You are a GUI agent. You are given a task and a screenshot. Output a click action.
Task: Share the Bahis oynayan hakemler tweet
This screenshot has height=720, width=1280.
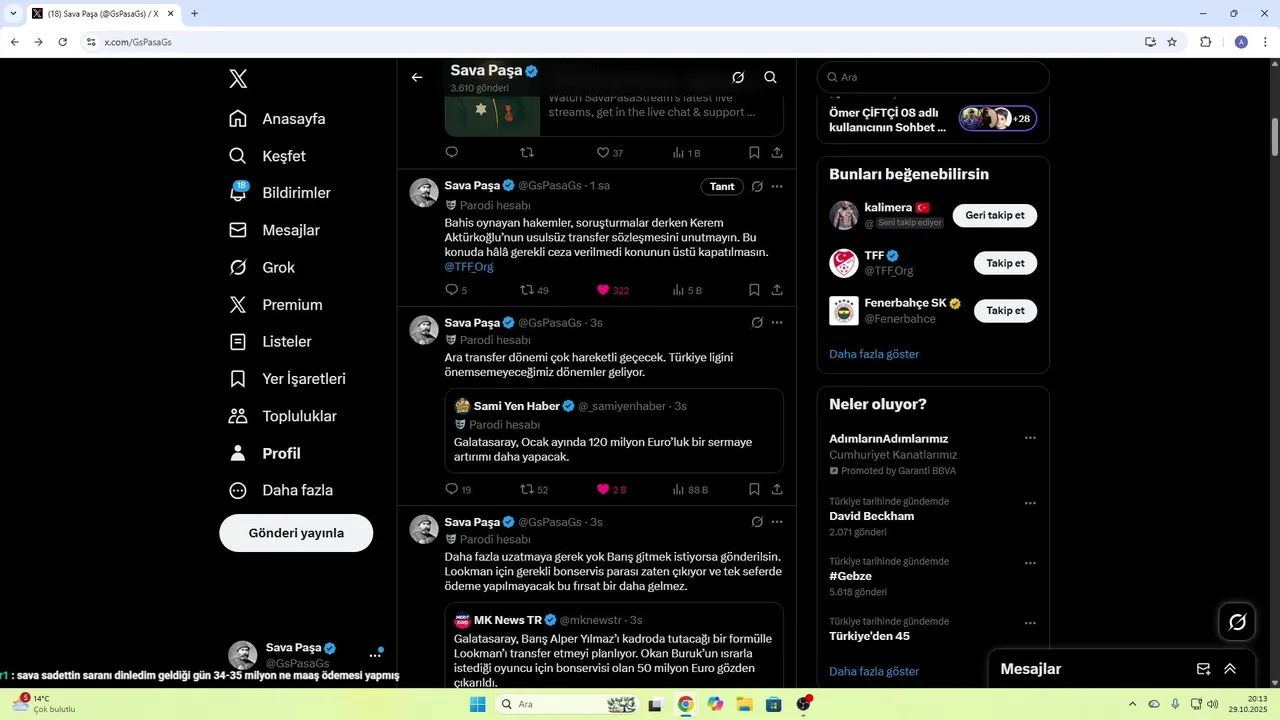777,290
